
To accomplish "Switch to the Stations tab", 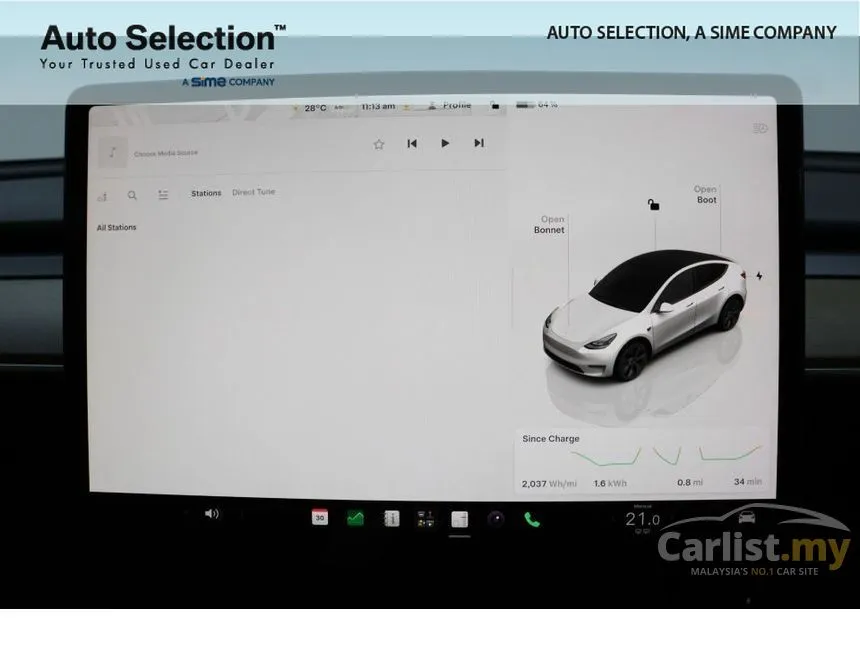I will click(x=206, y=193).
